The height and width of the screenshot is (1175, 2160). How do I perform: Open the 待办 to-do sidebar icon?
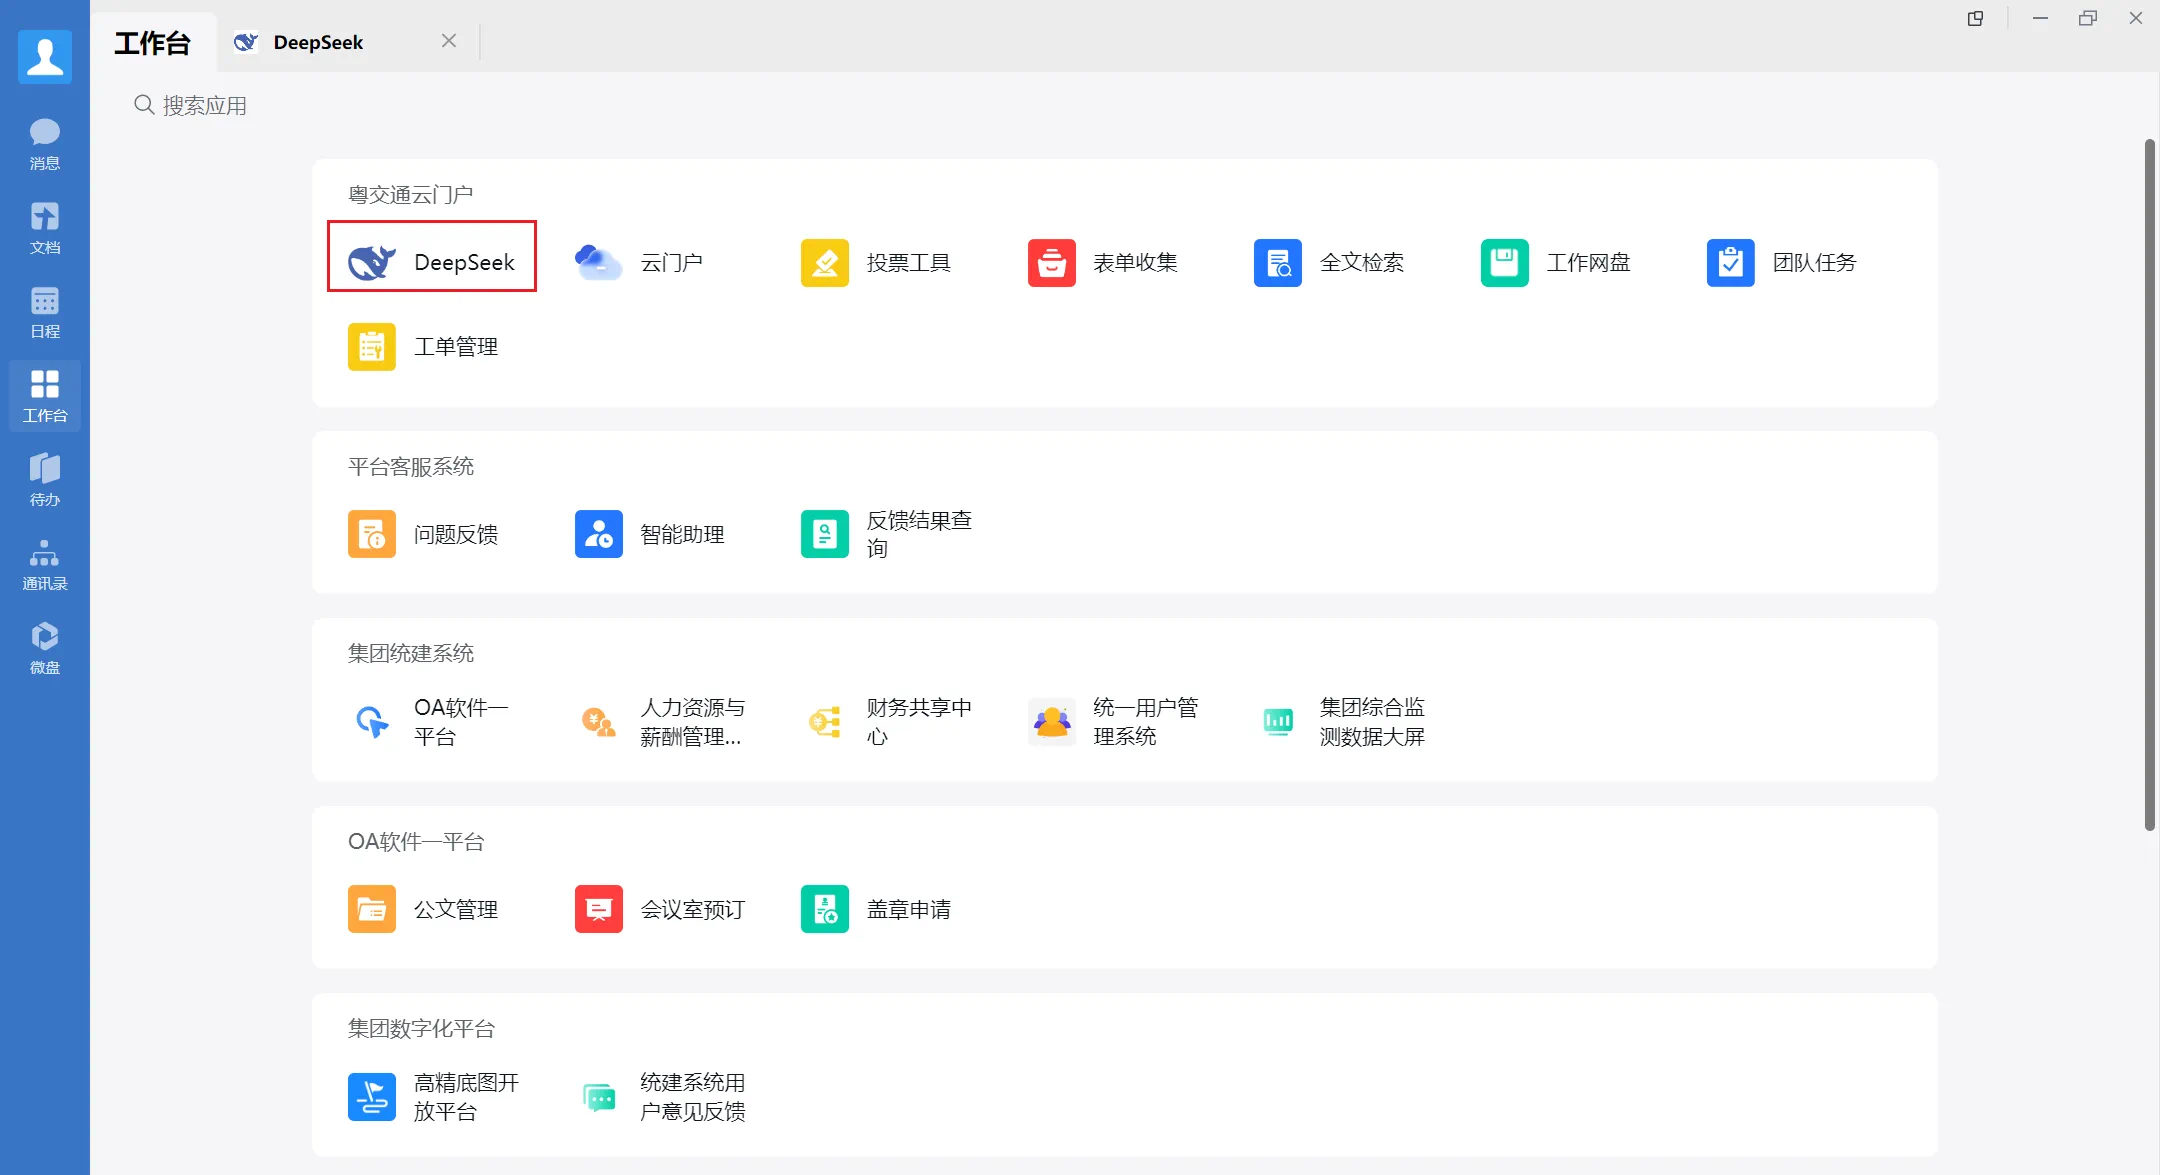coord(45,479)
